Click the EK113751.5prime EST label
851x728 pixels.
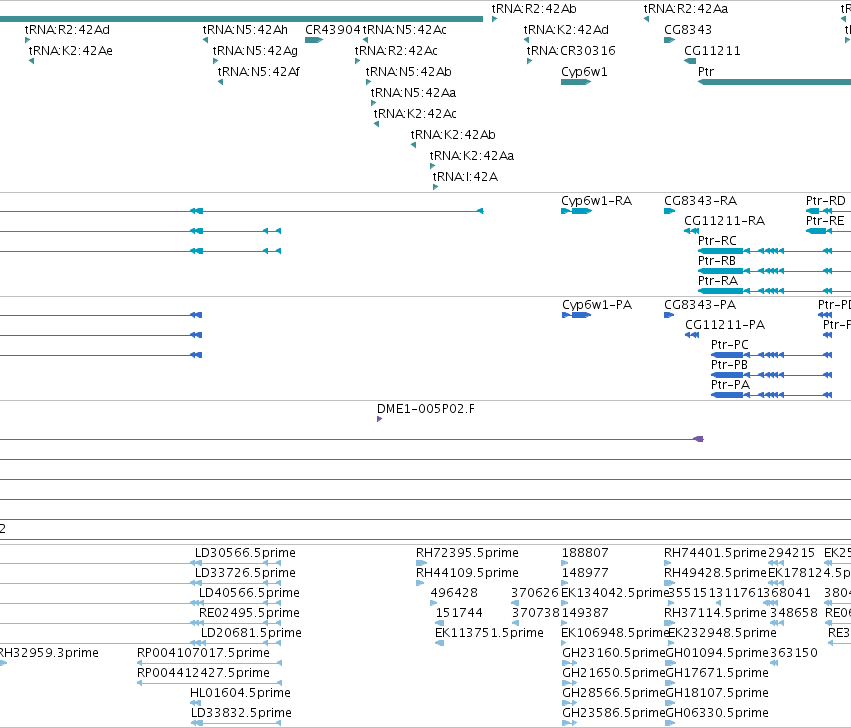489,634
